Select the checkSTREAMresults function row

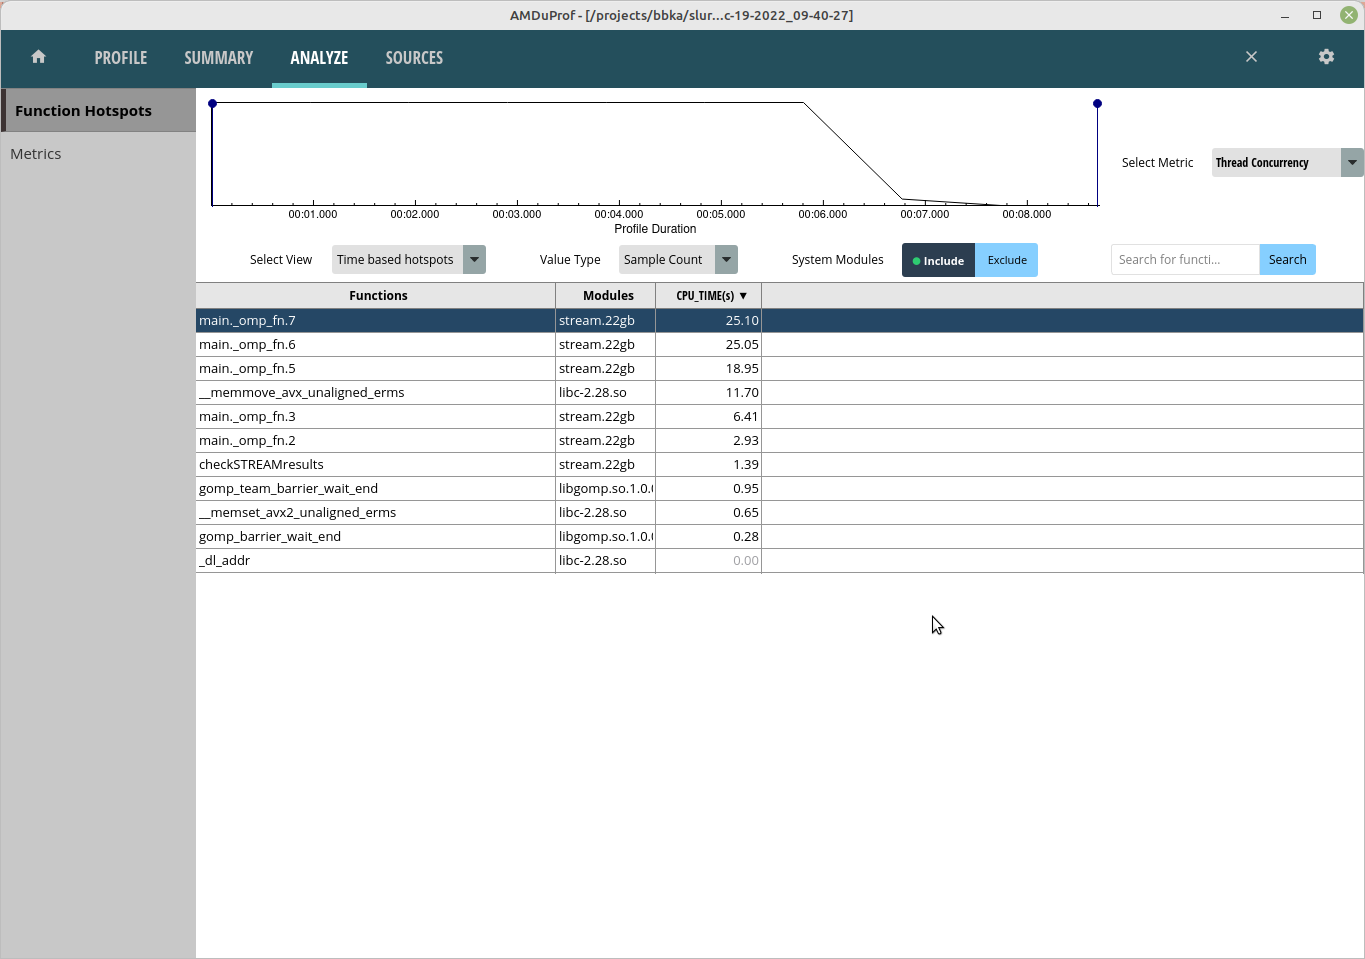pyautogui.click(x=378, y=464)
